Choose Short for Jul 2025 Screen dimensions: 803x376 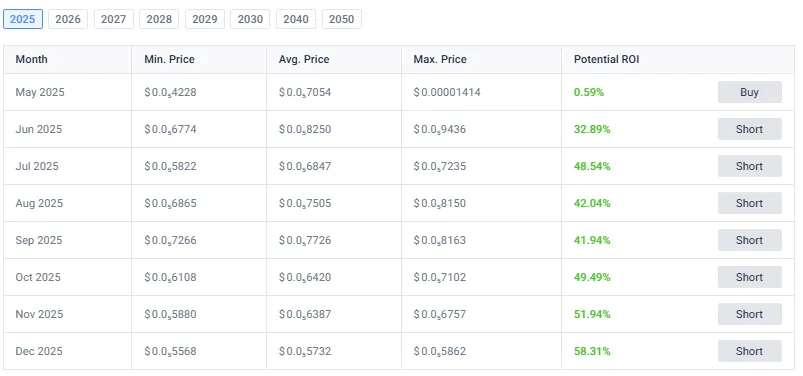click(750, 166)
